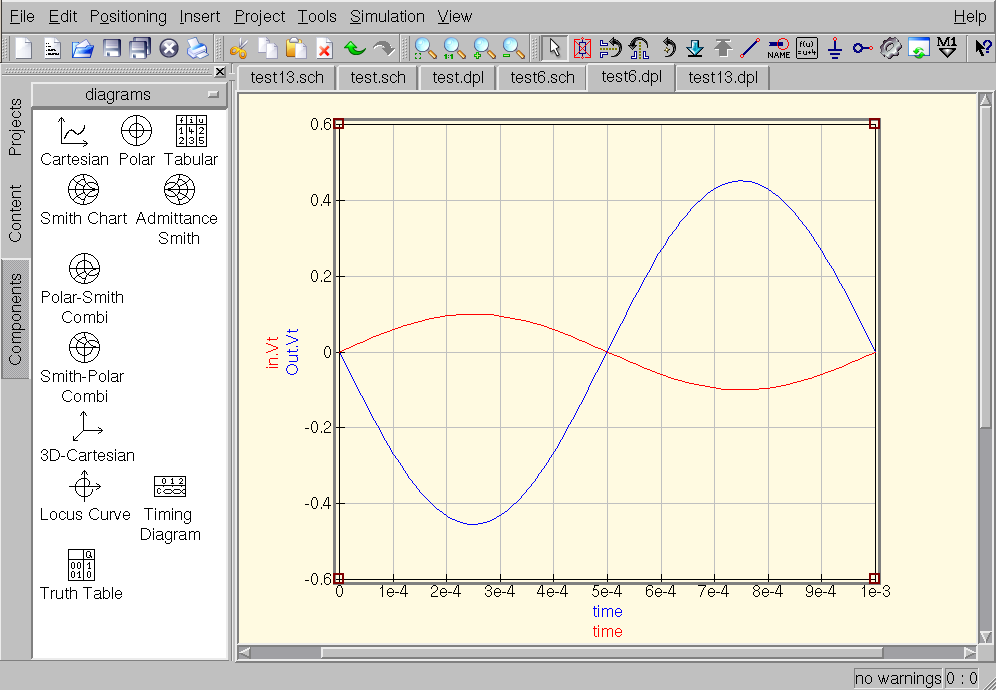Click the Print document icon
Viewport: 996px width, 690px height.
click(197, 48)
